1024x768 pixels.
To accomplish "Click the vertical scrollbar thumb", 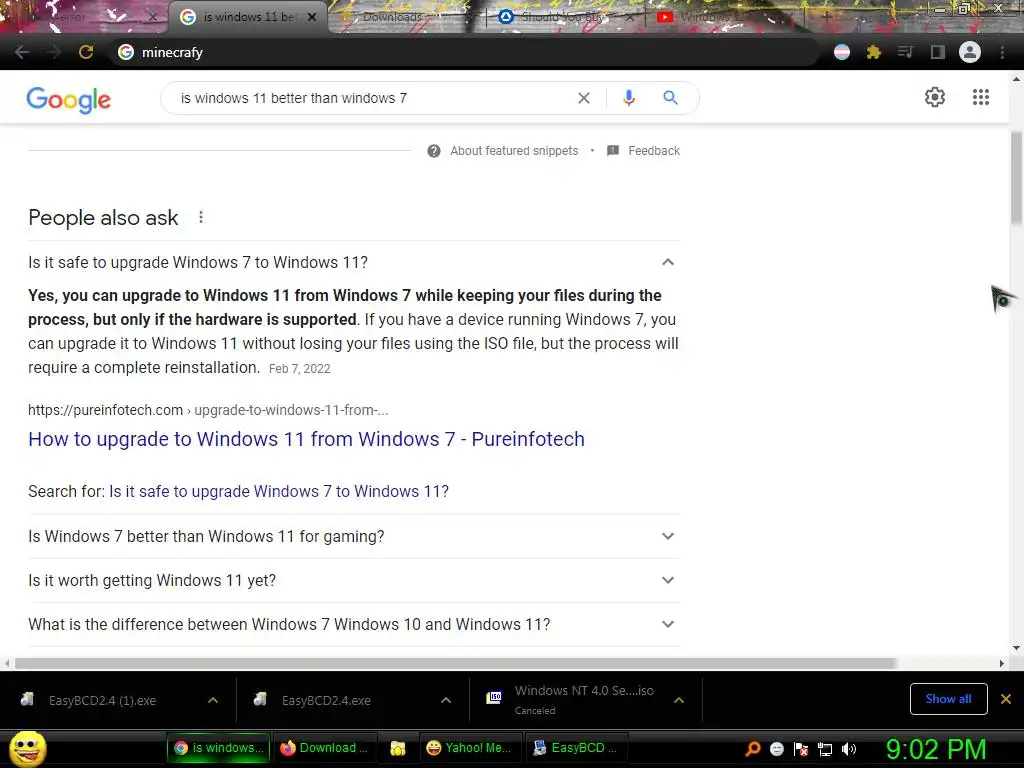I will (1016, 179).
